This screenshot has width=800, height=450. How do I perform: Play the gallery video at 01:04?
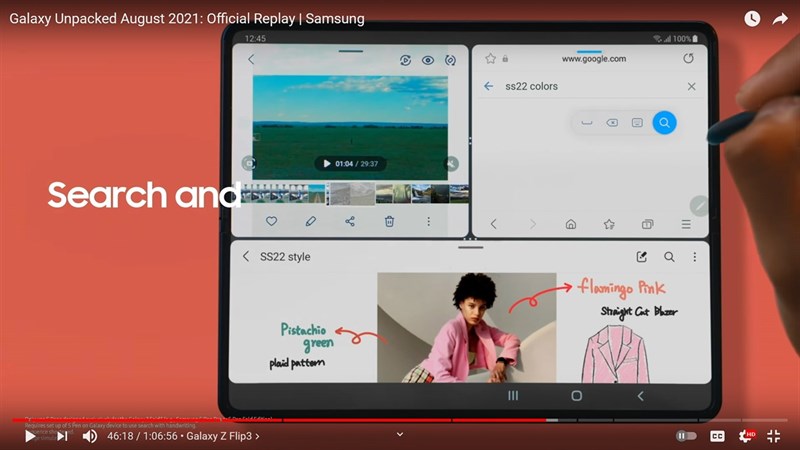327,164
